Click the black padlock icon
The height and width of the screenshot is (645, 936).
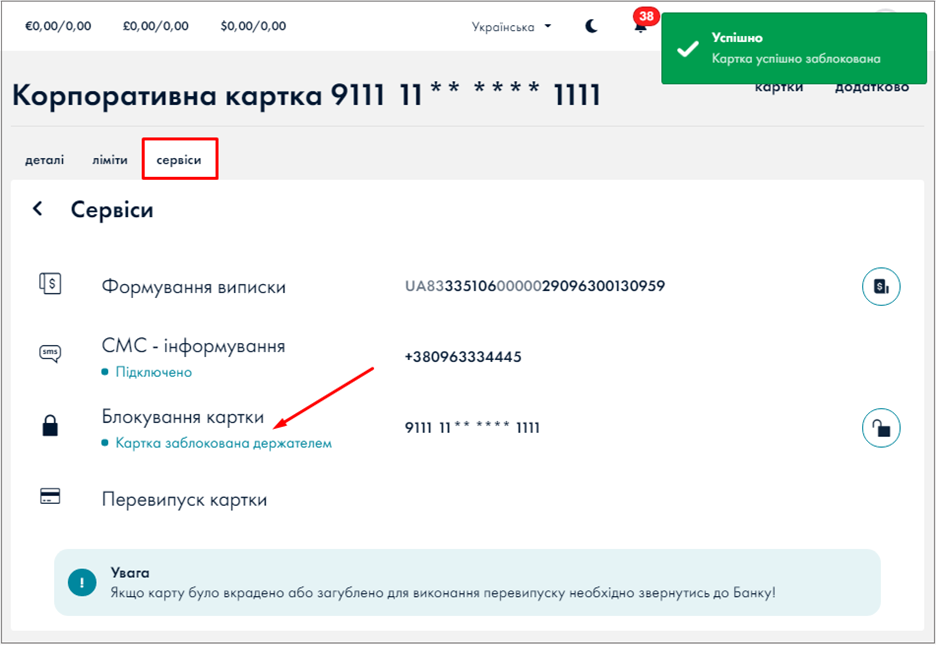50,427
